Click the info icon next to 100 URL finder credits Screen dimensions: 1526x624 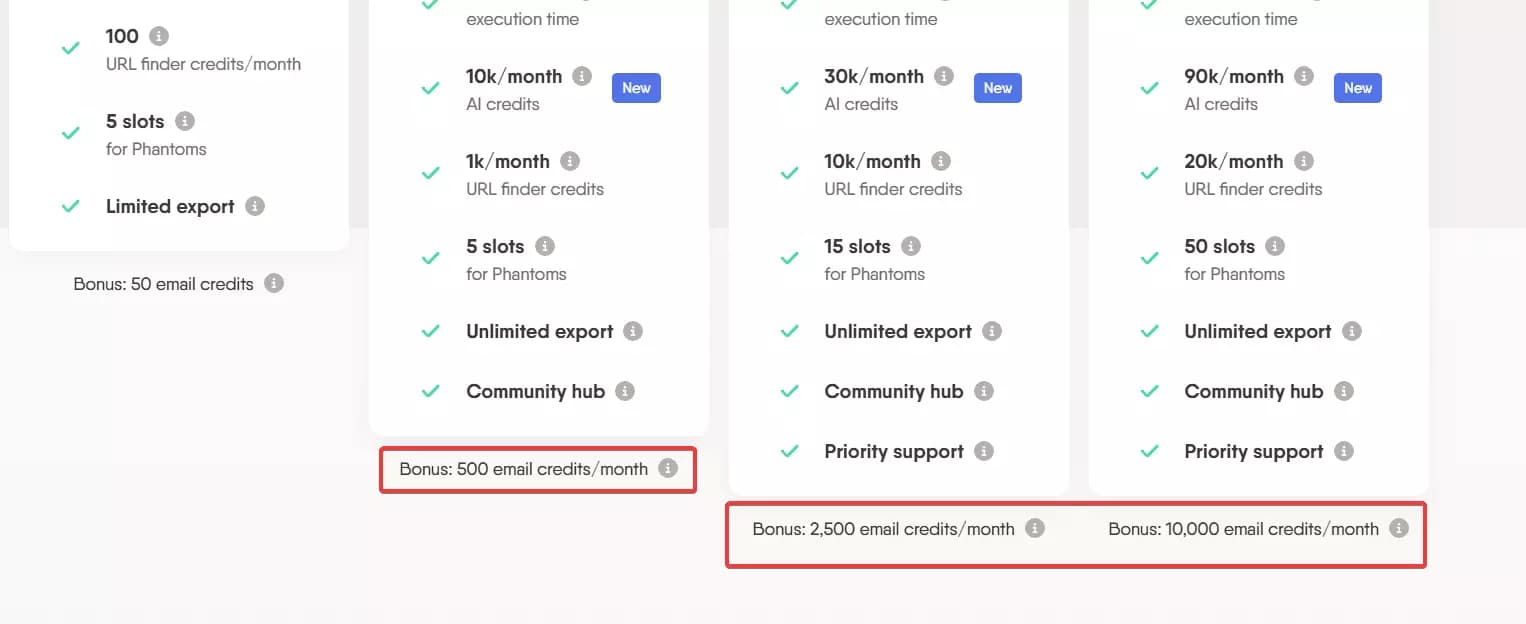point(160,37)
